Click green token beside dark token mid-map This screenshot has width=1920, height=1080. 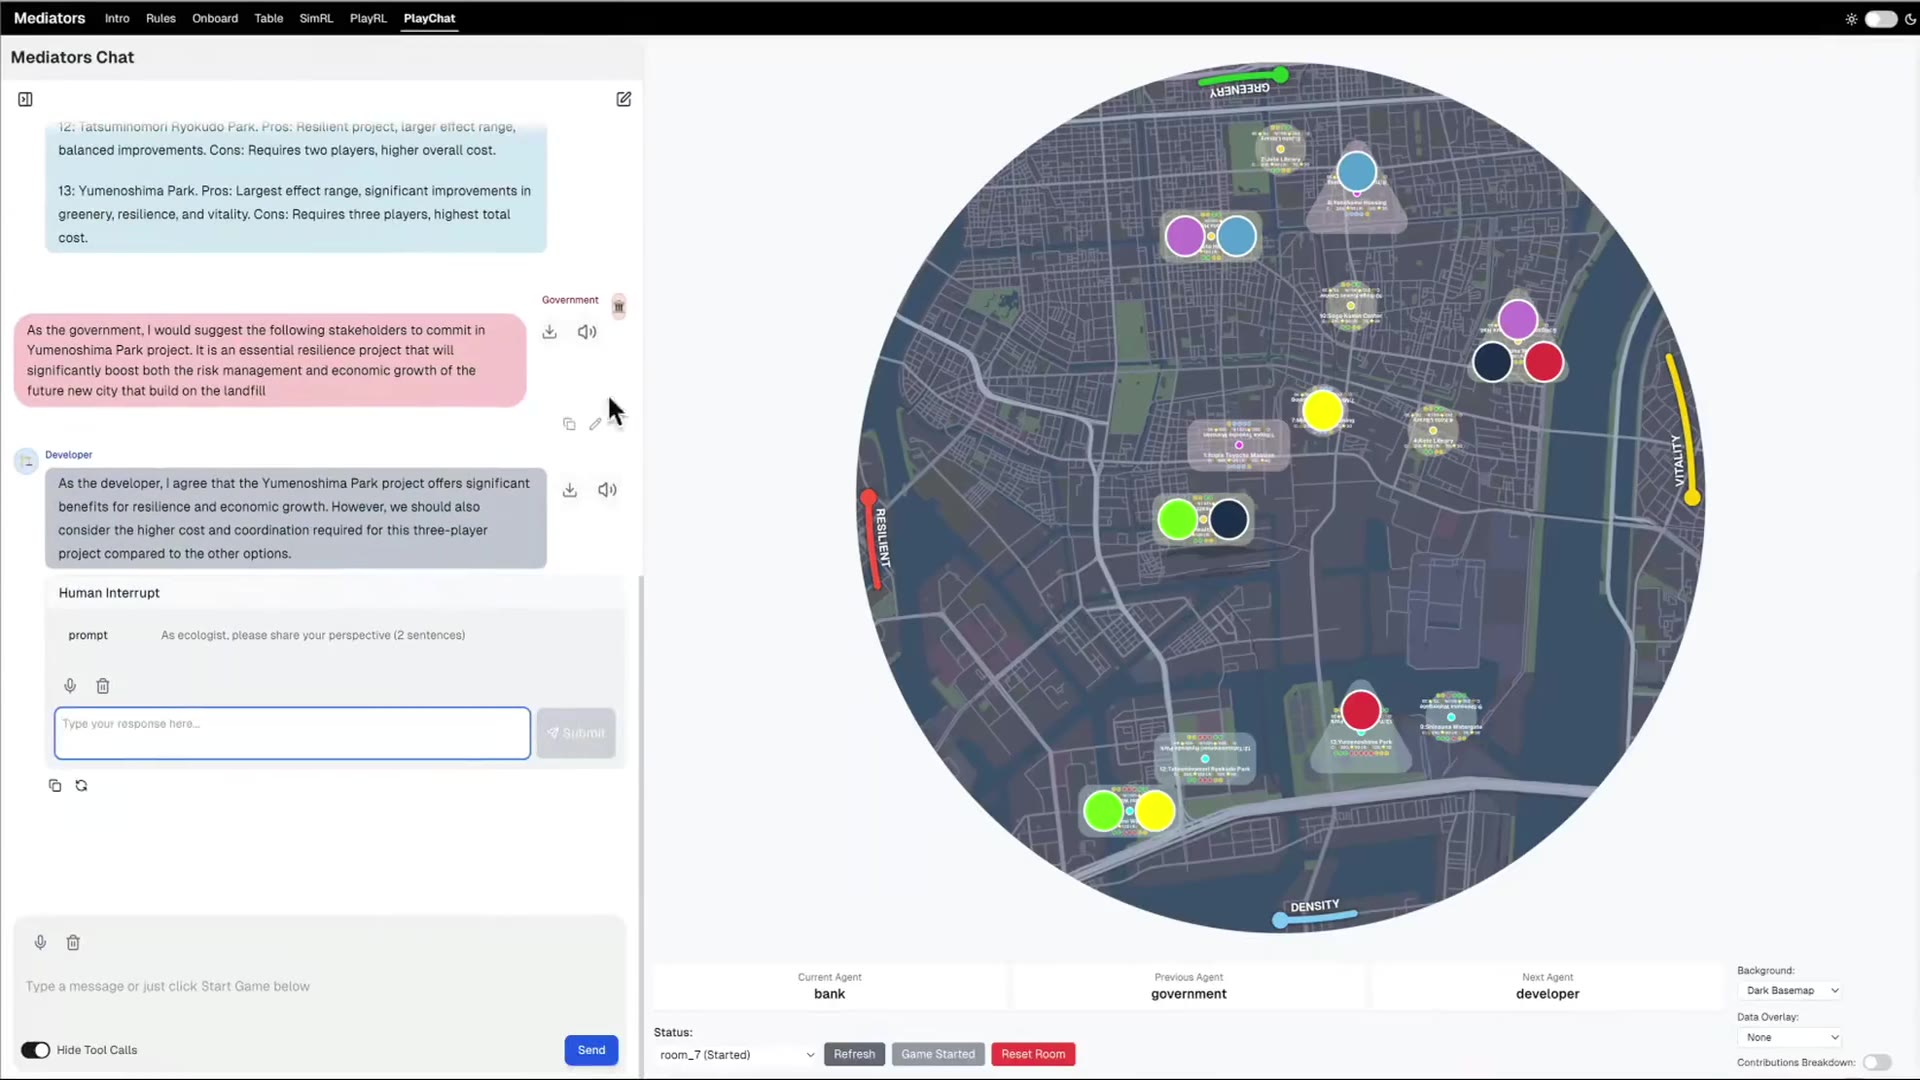(x=1177, y=519)
